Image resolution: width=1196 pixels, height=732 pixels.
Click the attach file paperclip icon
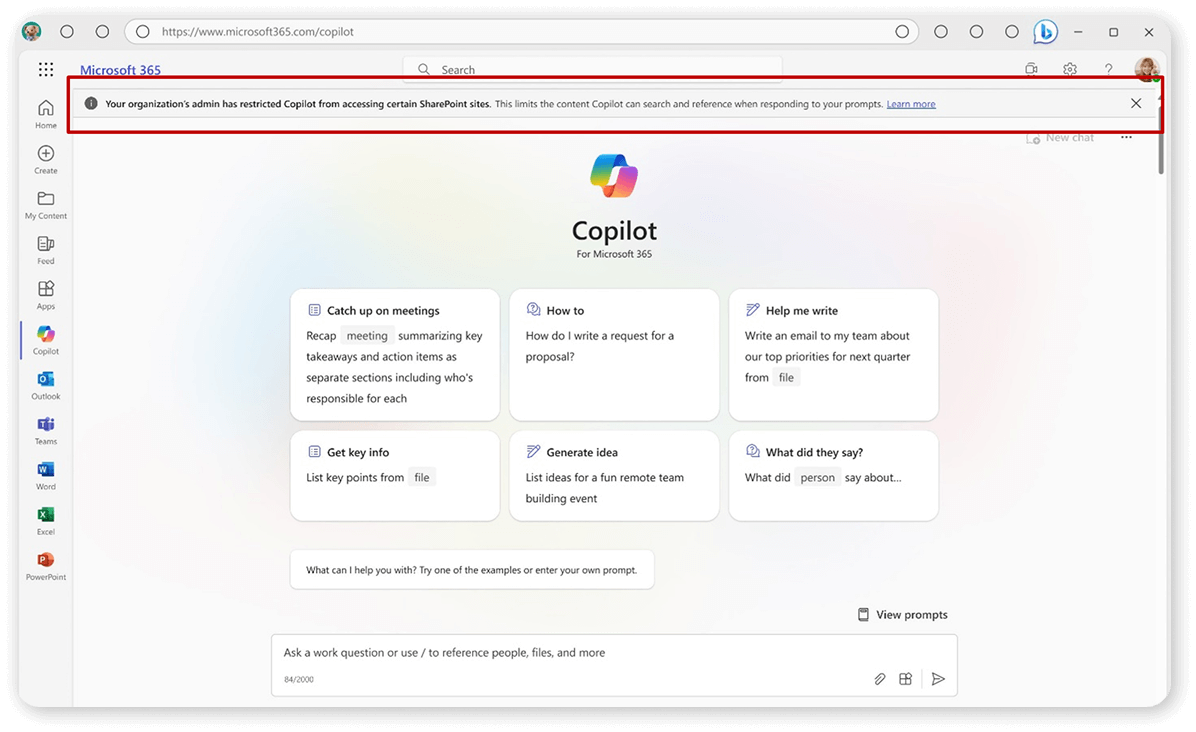pos(879,679)
